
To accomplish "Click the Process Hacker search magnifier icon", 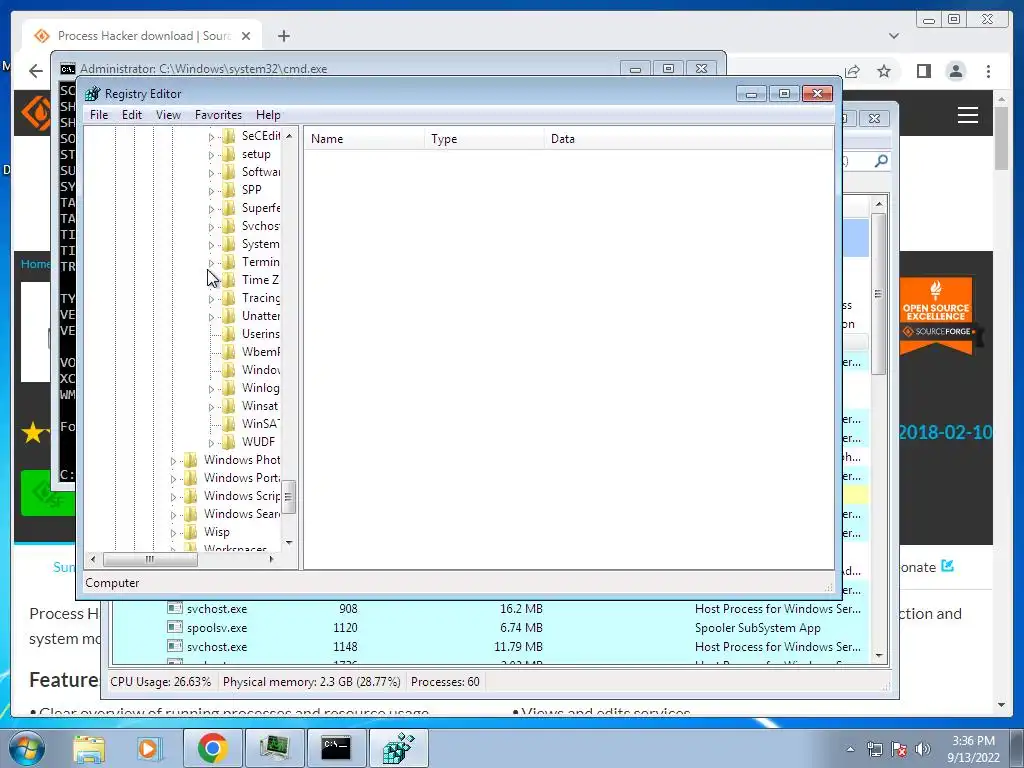I will point(881,161).
